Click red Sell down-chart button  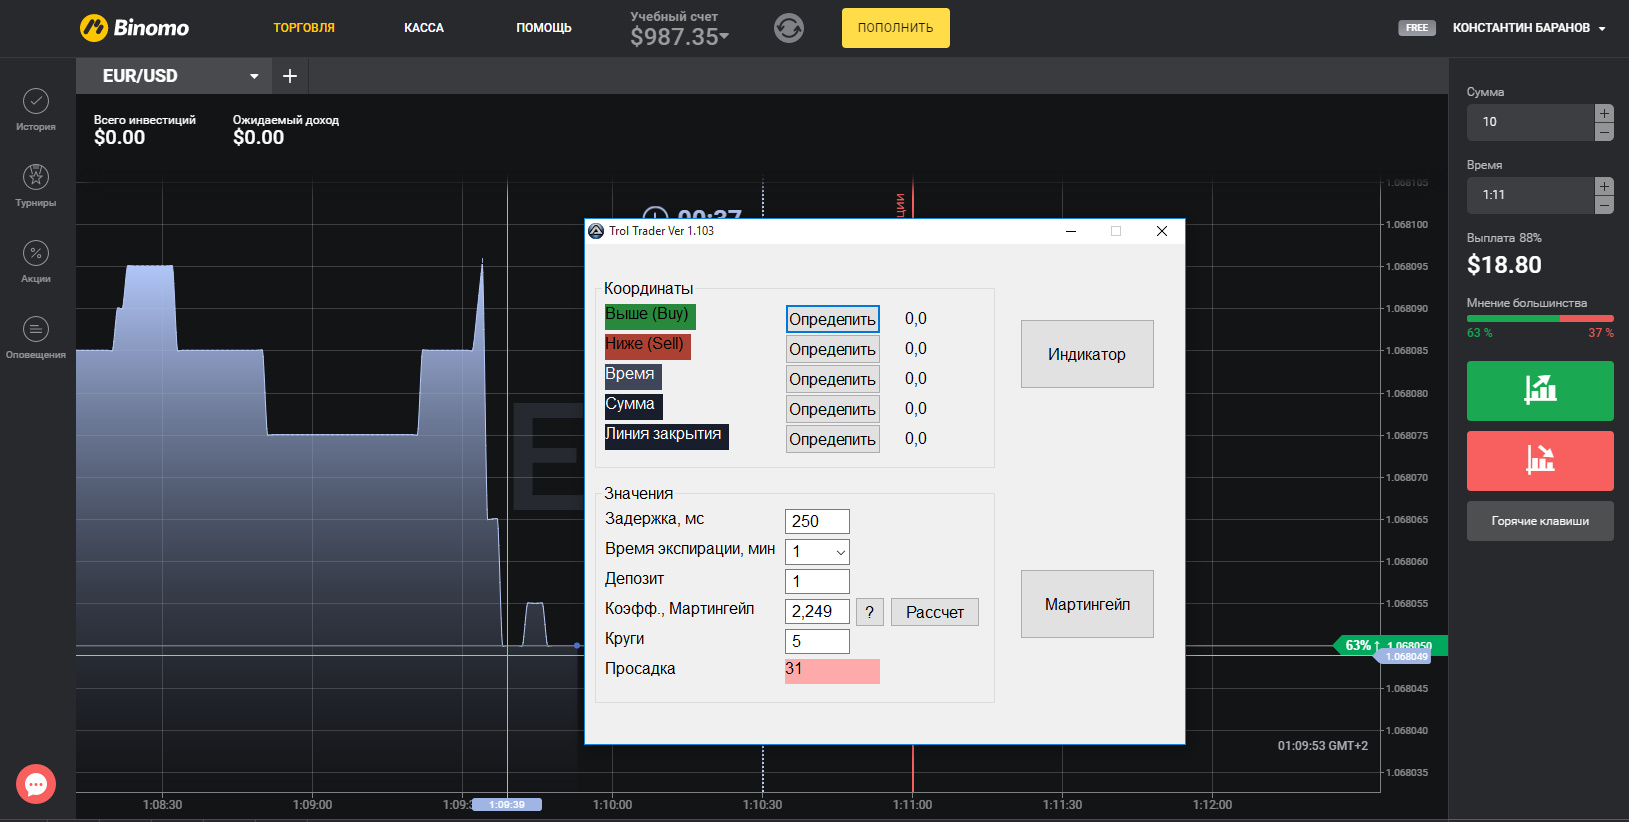point(1540,461)
